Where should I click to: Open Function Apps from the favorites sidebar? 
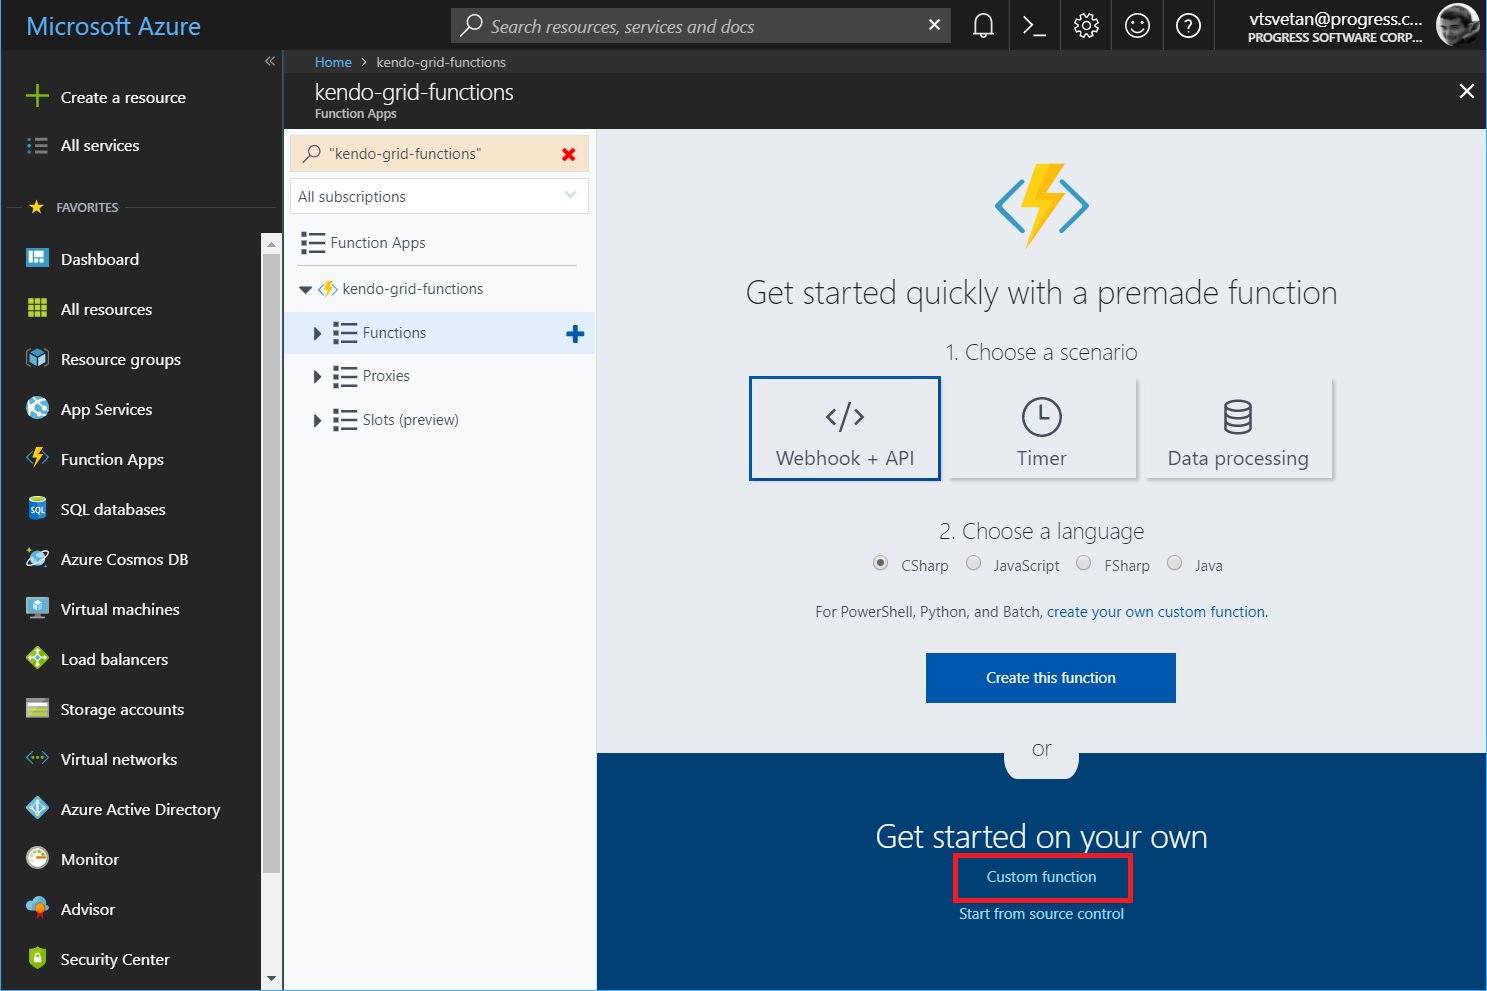[111, 459]
